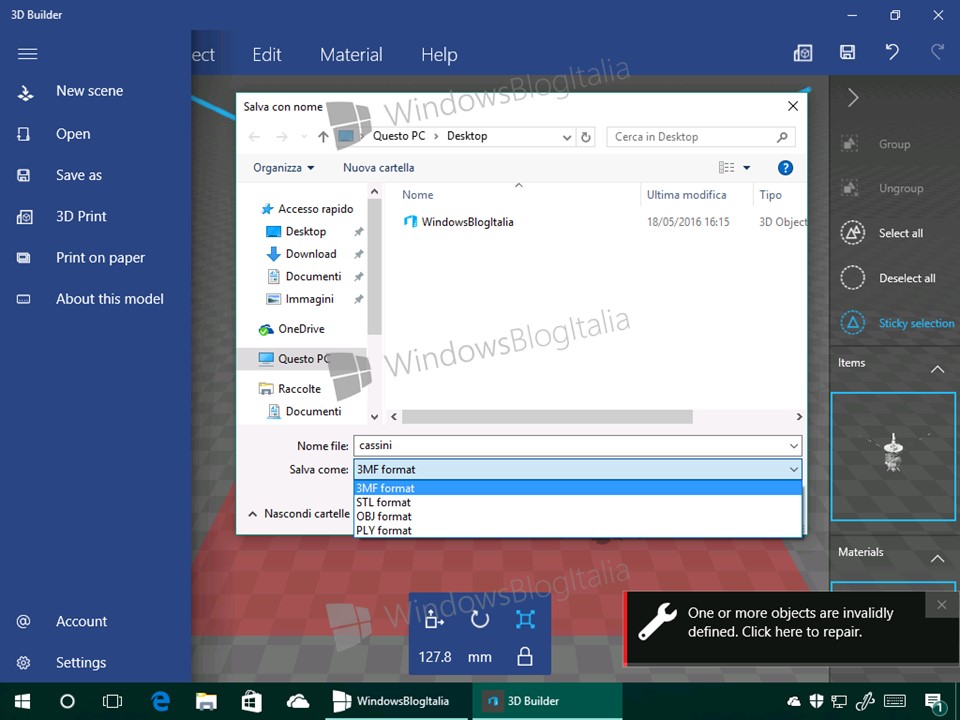The height and width of the screenshot is (720, 960).
Task: Click the Account @ icon
Action: click(23, 621)
